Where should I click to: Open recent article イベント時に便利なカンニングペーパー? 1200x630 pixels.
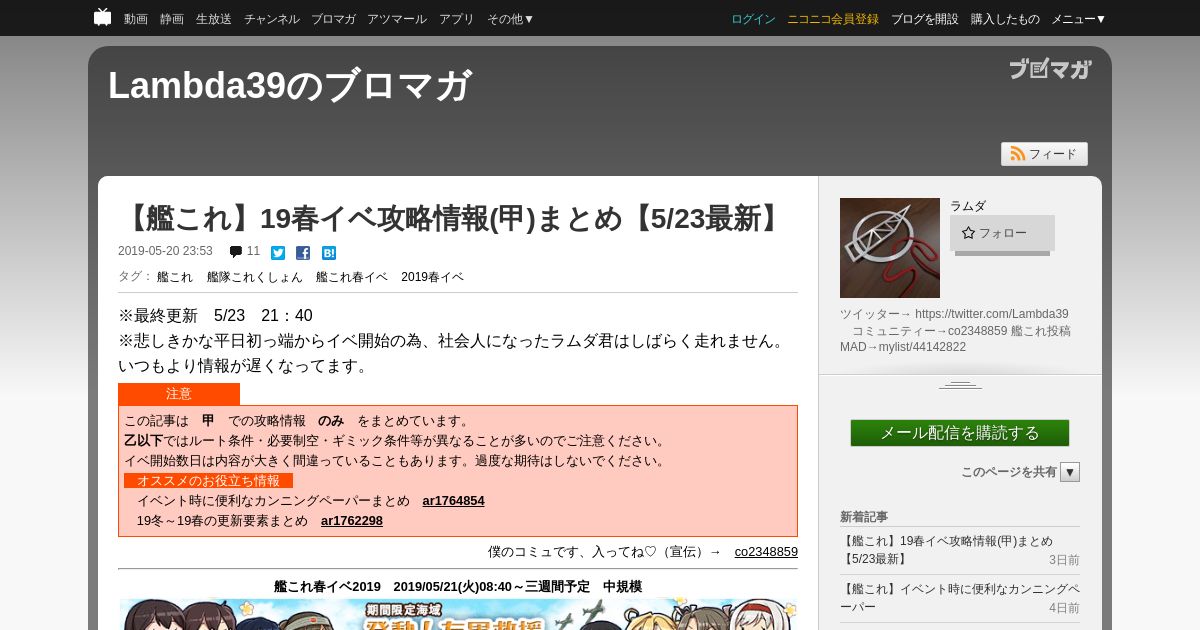960,598
